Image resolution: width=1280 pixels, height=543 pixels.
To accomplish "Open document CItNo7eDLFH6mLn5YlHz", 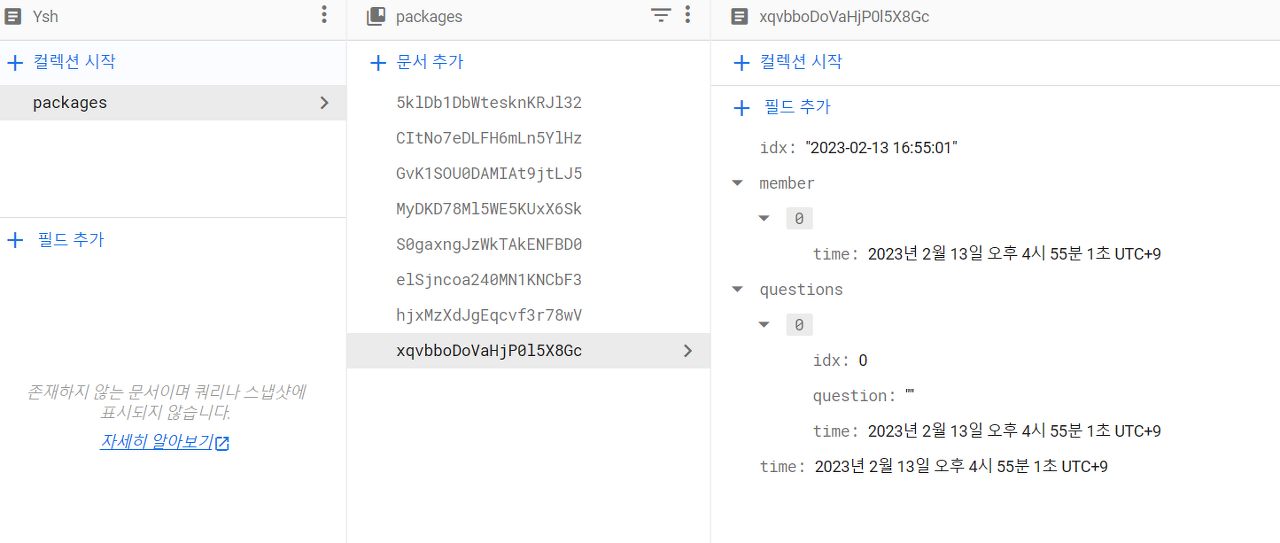I will click(x=489, y=138).
